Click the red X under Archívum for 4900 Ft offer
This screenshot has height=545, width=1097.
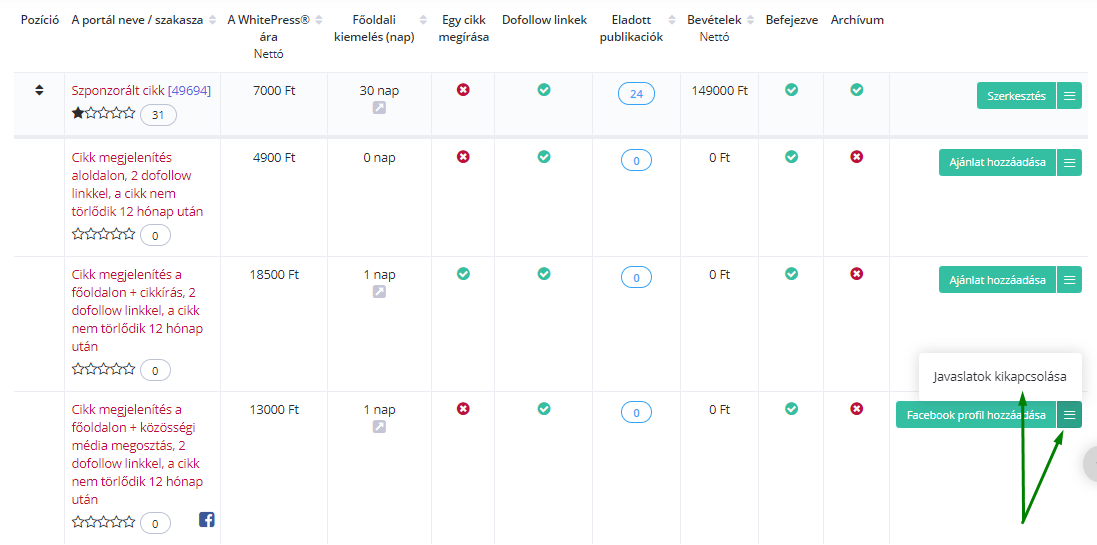tap(856, 157)
